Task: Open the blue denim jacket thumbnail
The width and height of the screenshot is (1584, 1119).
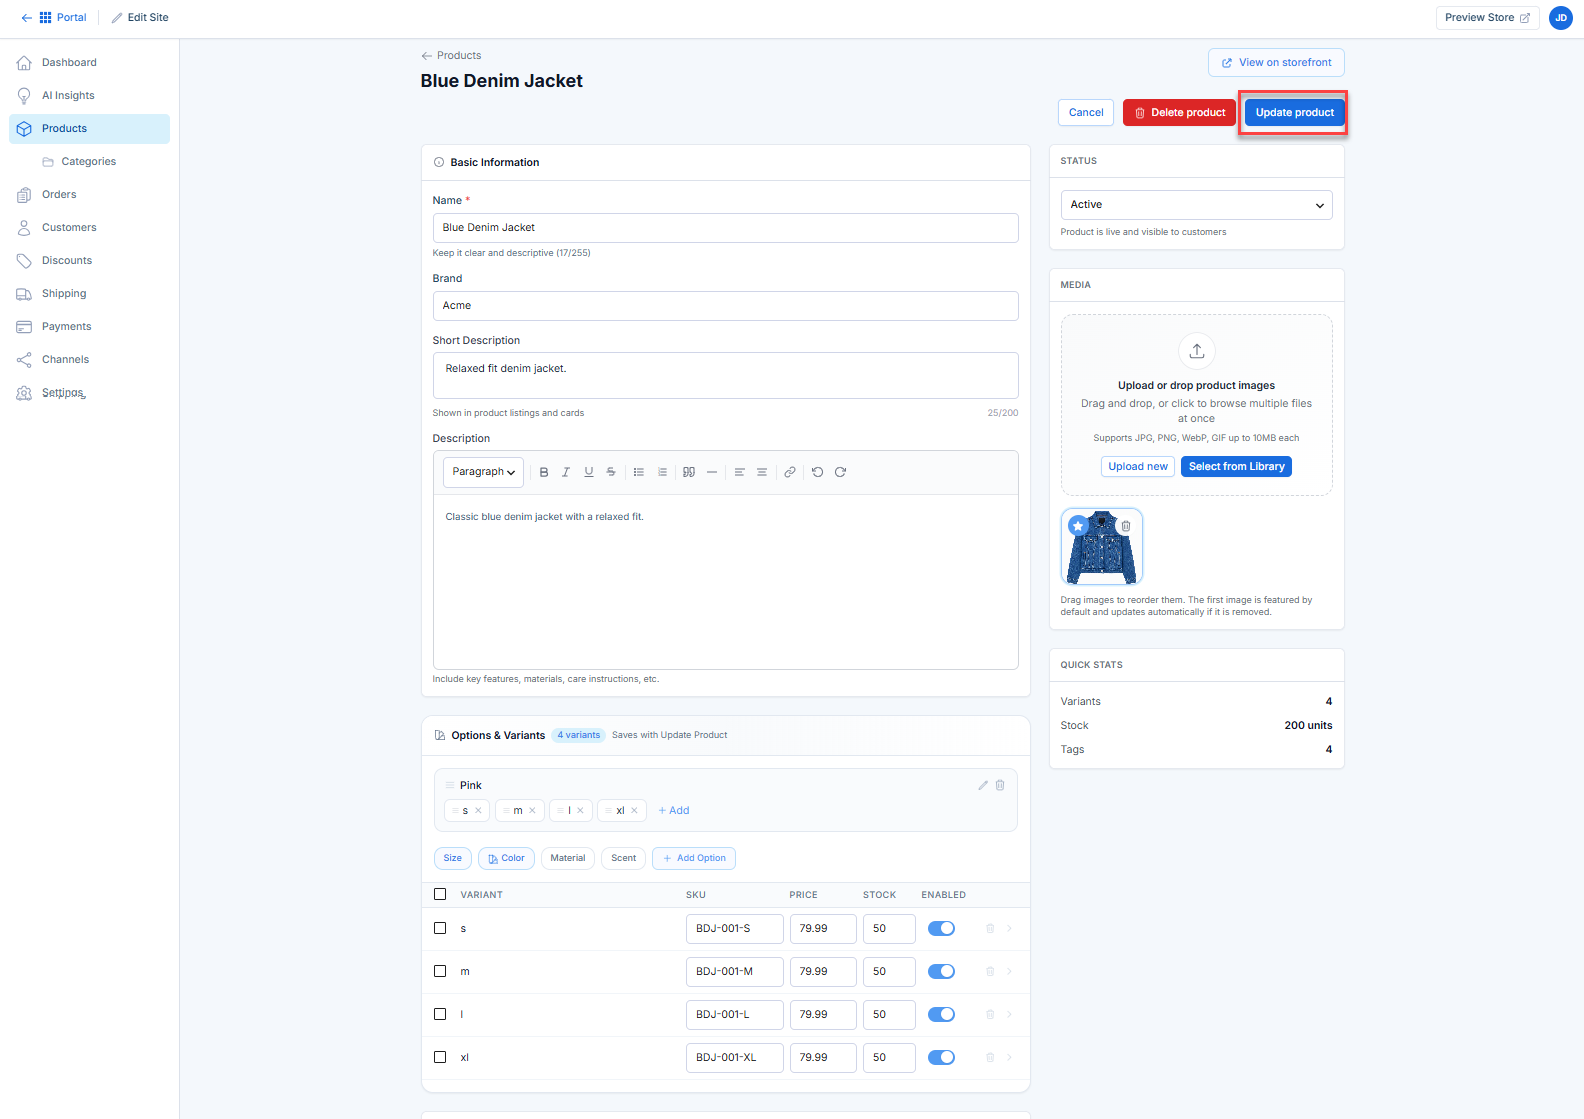Action: (1101, 547)
